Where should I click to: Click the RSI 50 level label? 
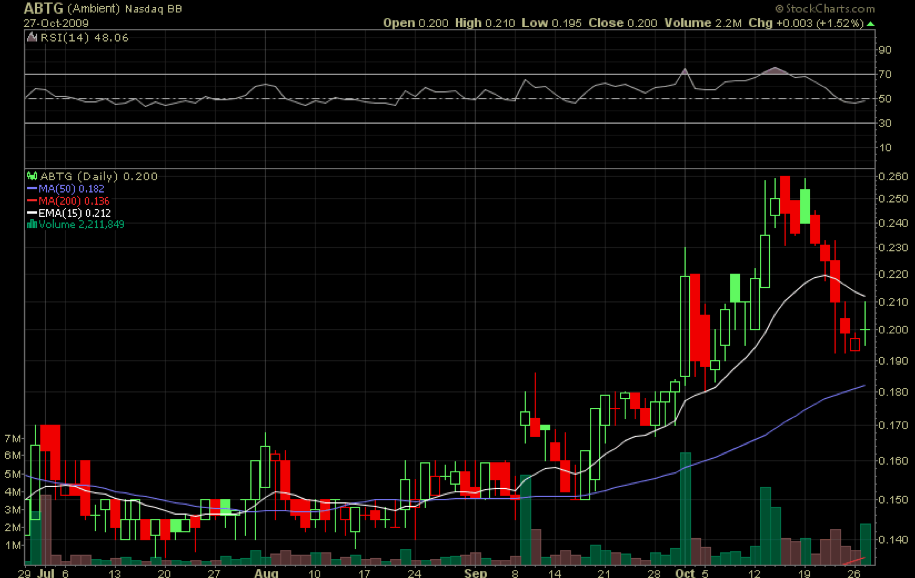tap(885, 99)
